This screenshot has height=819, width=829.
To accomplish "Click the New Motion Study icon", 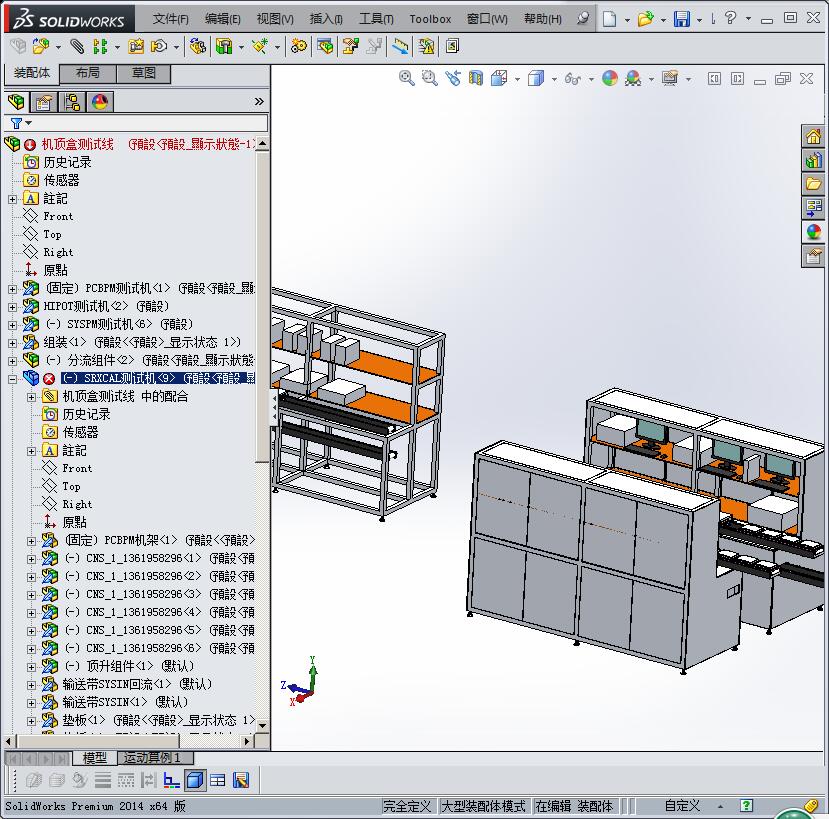I will 299,47.
